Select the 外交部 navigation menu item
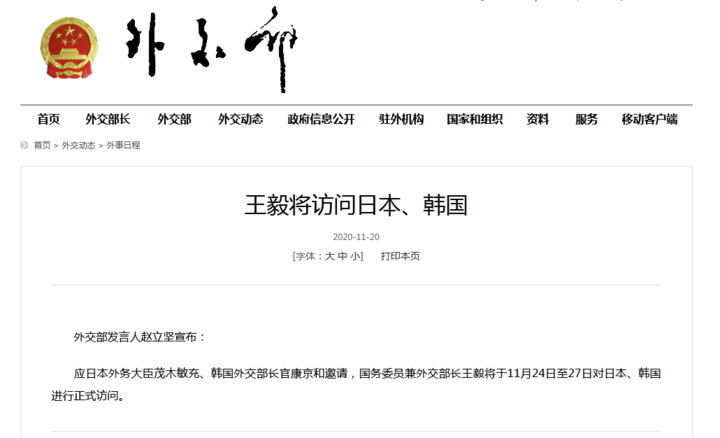720x438 pixels. 174,119
